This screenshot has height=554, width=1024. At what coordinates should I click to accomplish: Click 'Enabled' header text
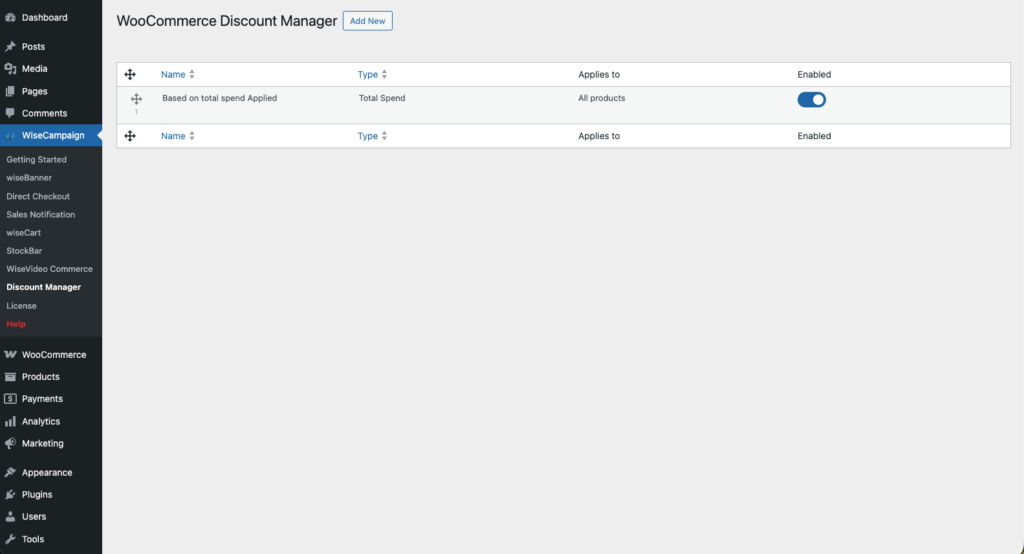click(x=814, y=74)
